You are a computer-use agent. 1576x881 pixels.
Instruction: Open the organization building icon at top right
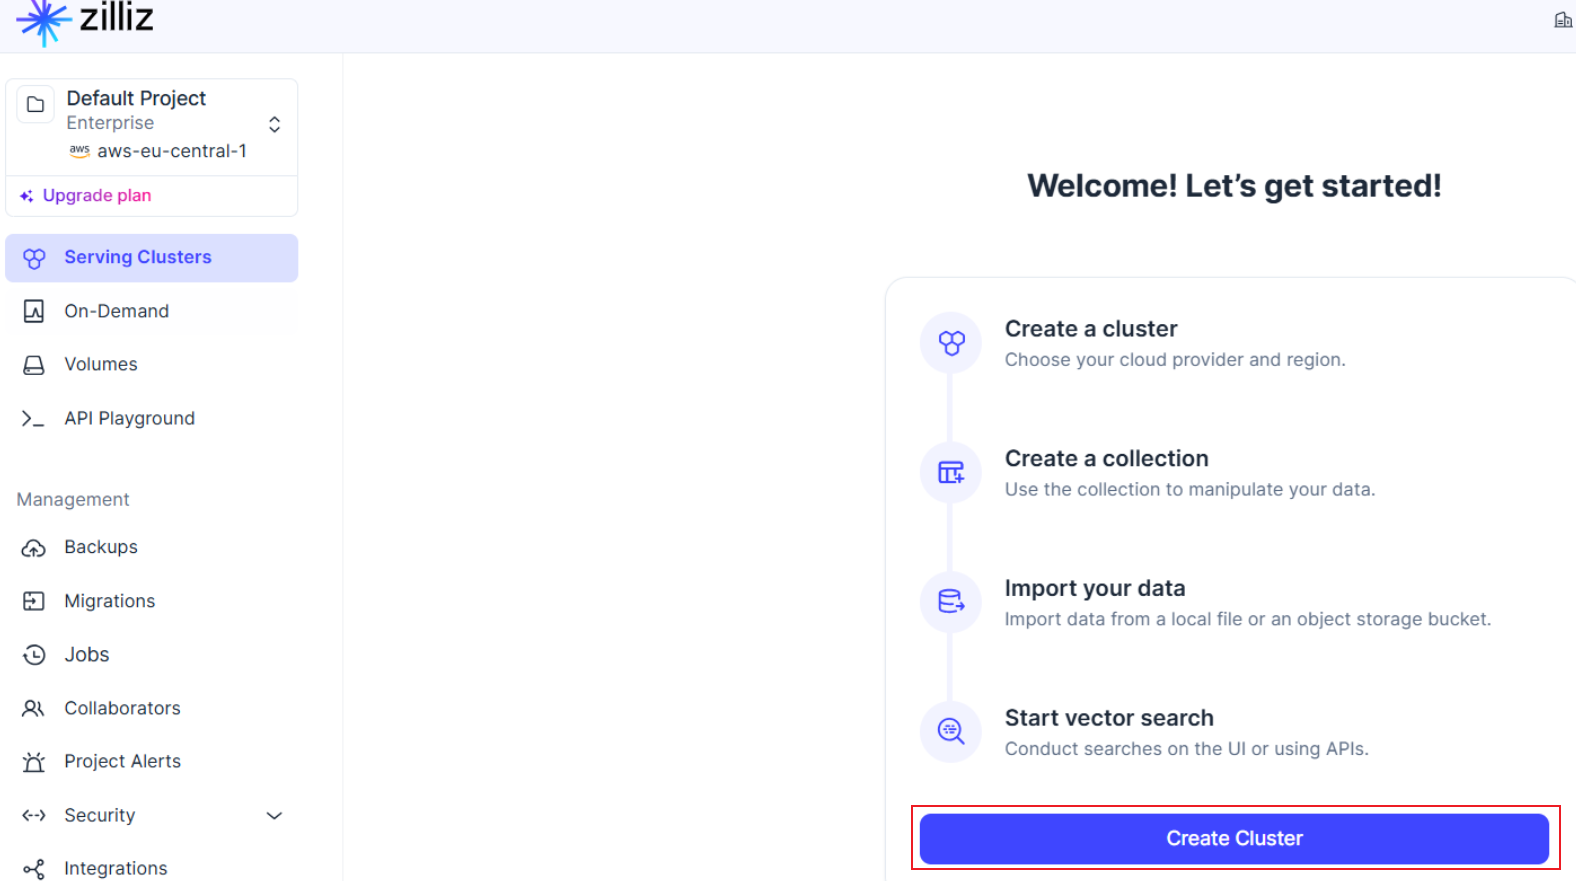(x=1562, y=20)
